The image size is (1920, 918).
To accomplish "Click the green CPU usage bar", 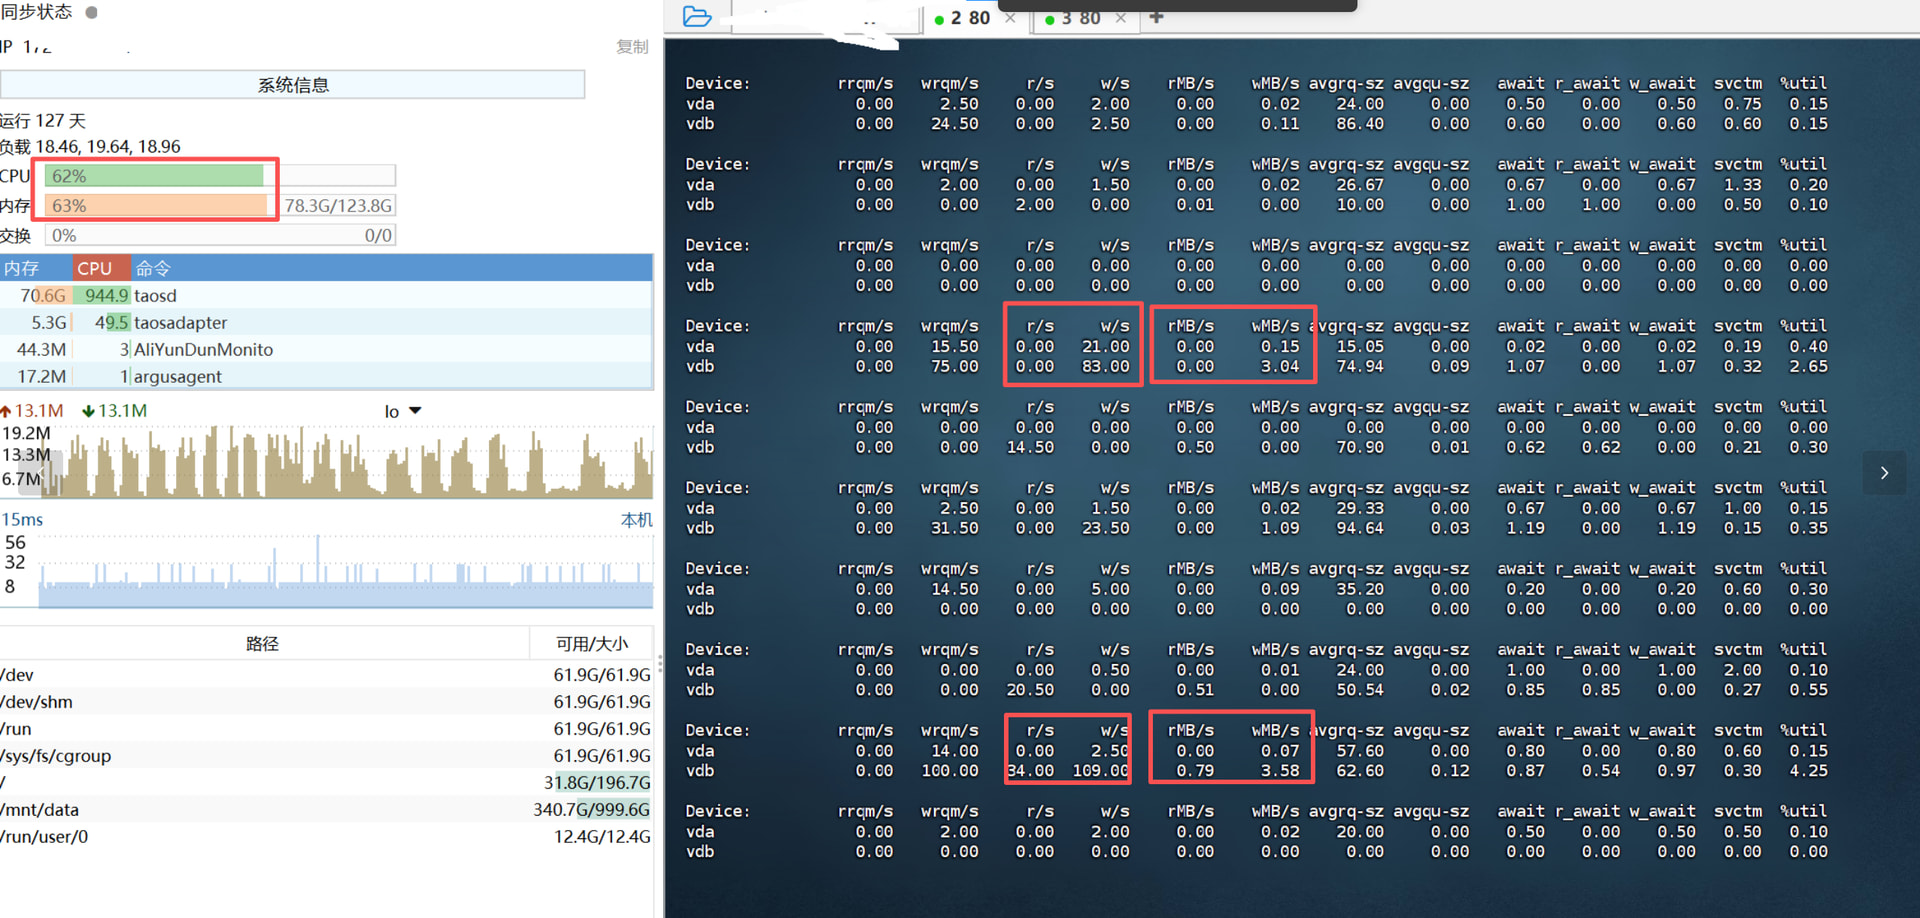I will point(155,176).
